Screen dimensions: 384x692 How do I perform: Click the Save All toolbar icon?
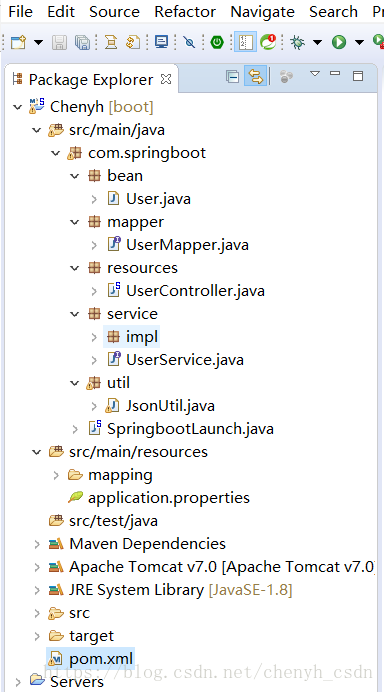82,42
